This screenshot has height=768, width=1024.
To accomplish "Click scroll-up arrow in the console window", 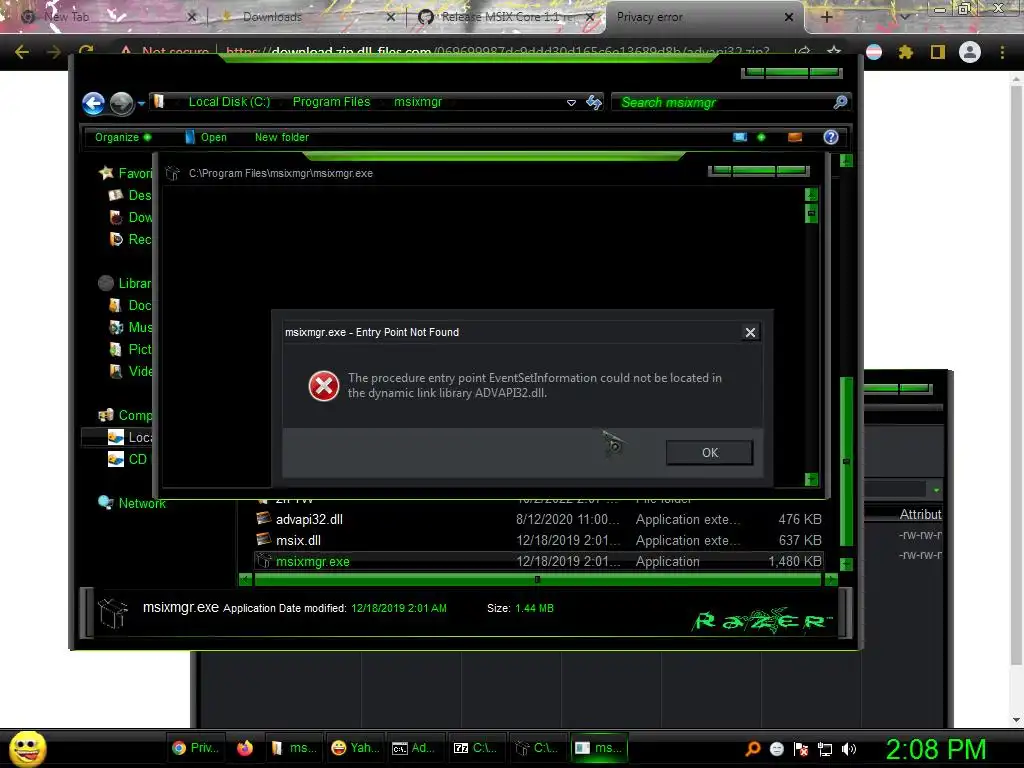I will click(811, 195).
